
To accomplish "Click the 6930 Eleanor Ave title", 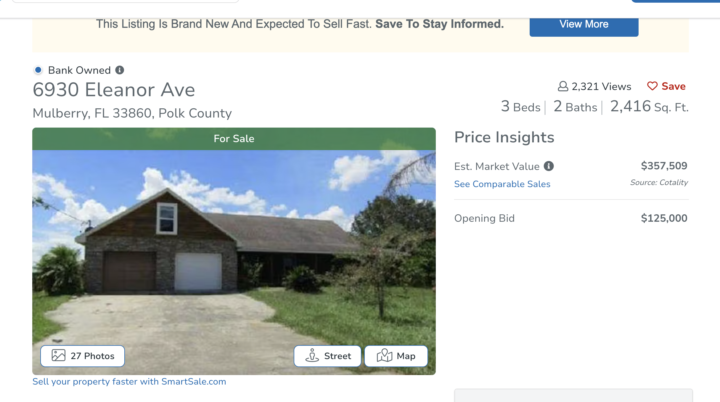I will coord(114,90).
